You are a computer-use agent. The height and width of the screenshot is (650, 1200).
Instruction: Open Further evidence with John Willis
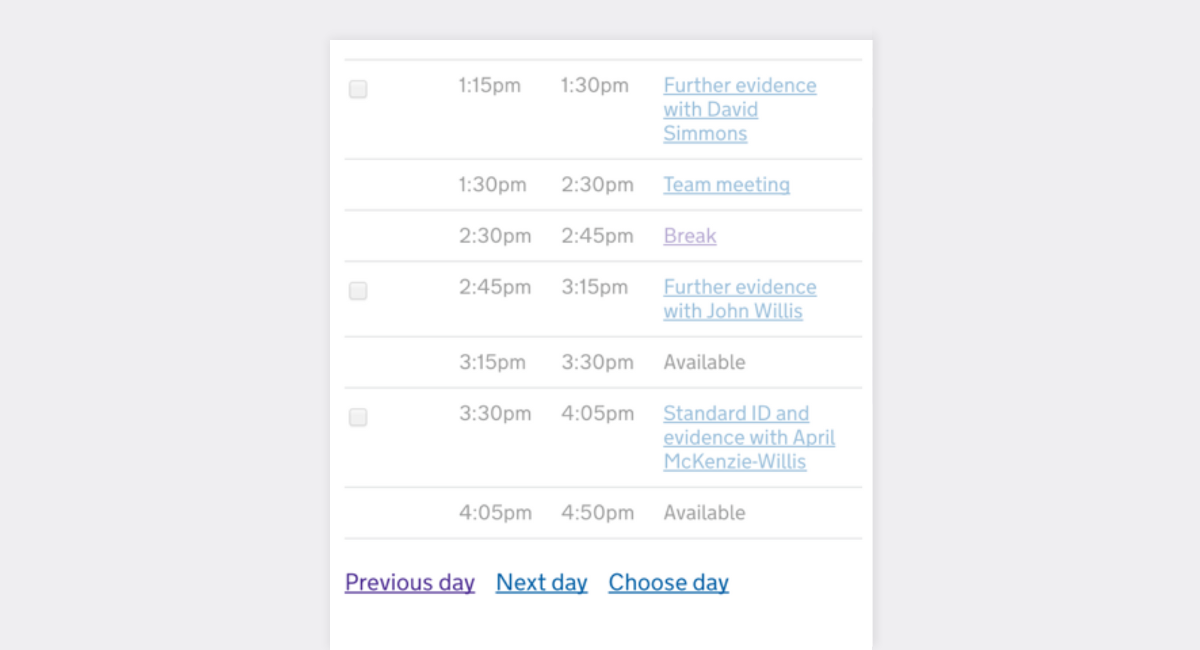740,299
